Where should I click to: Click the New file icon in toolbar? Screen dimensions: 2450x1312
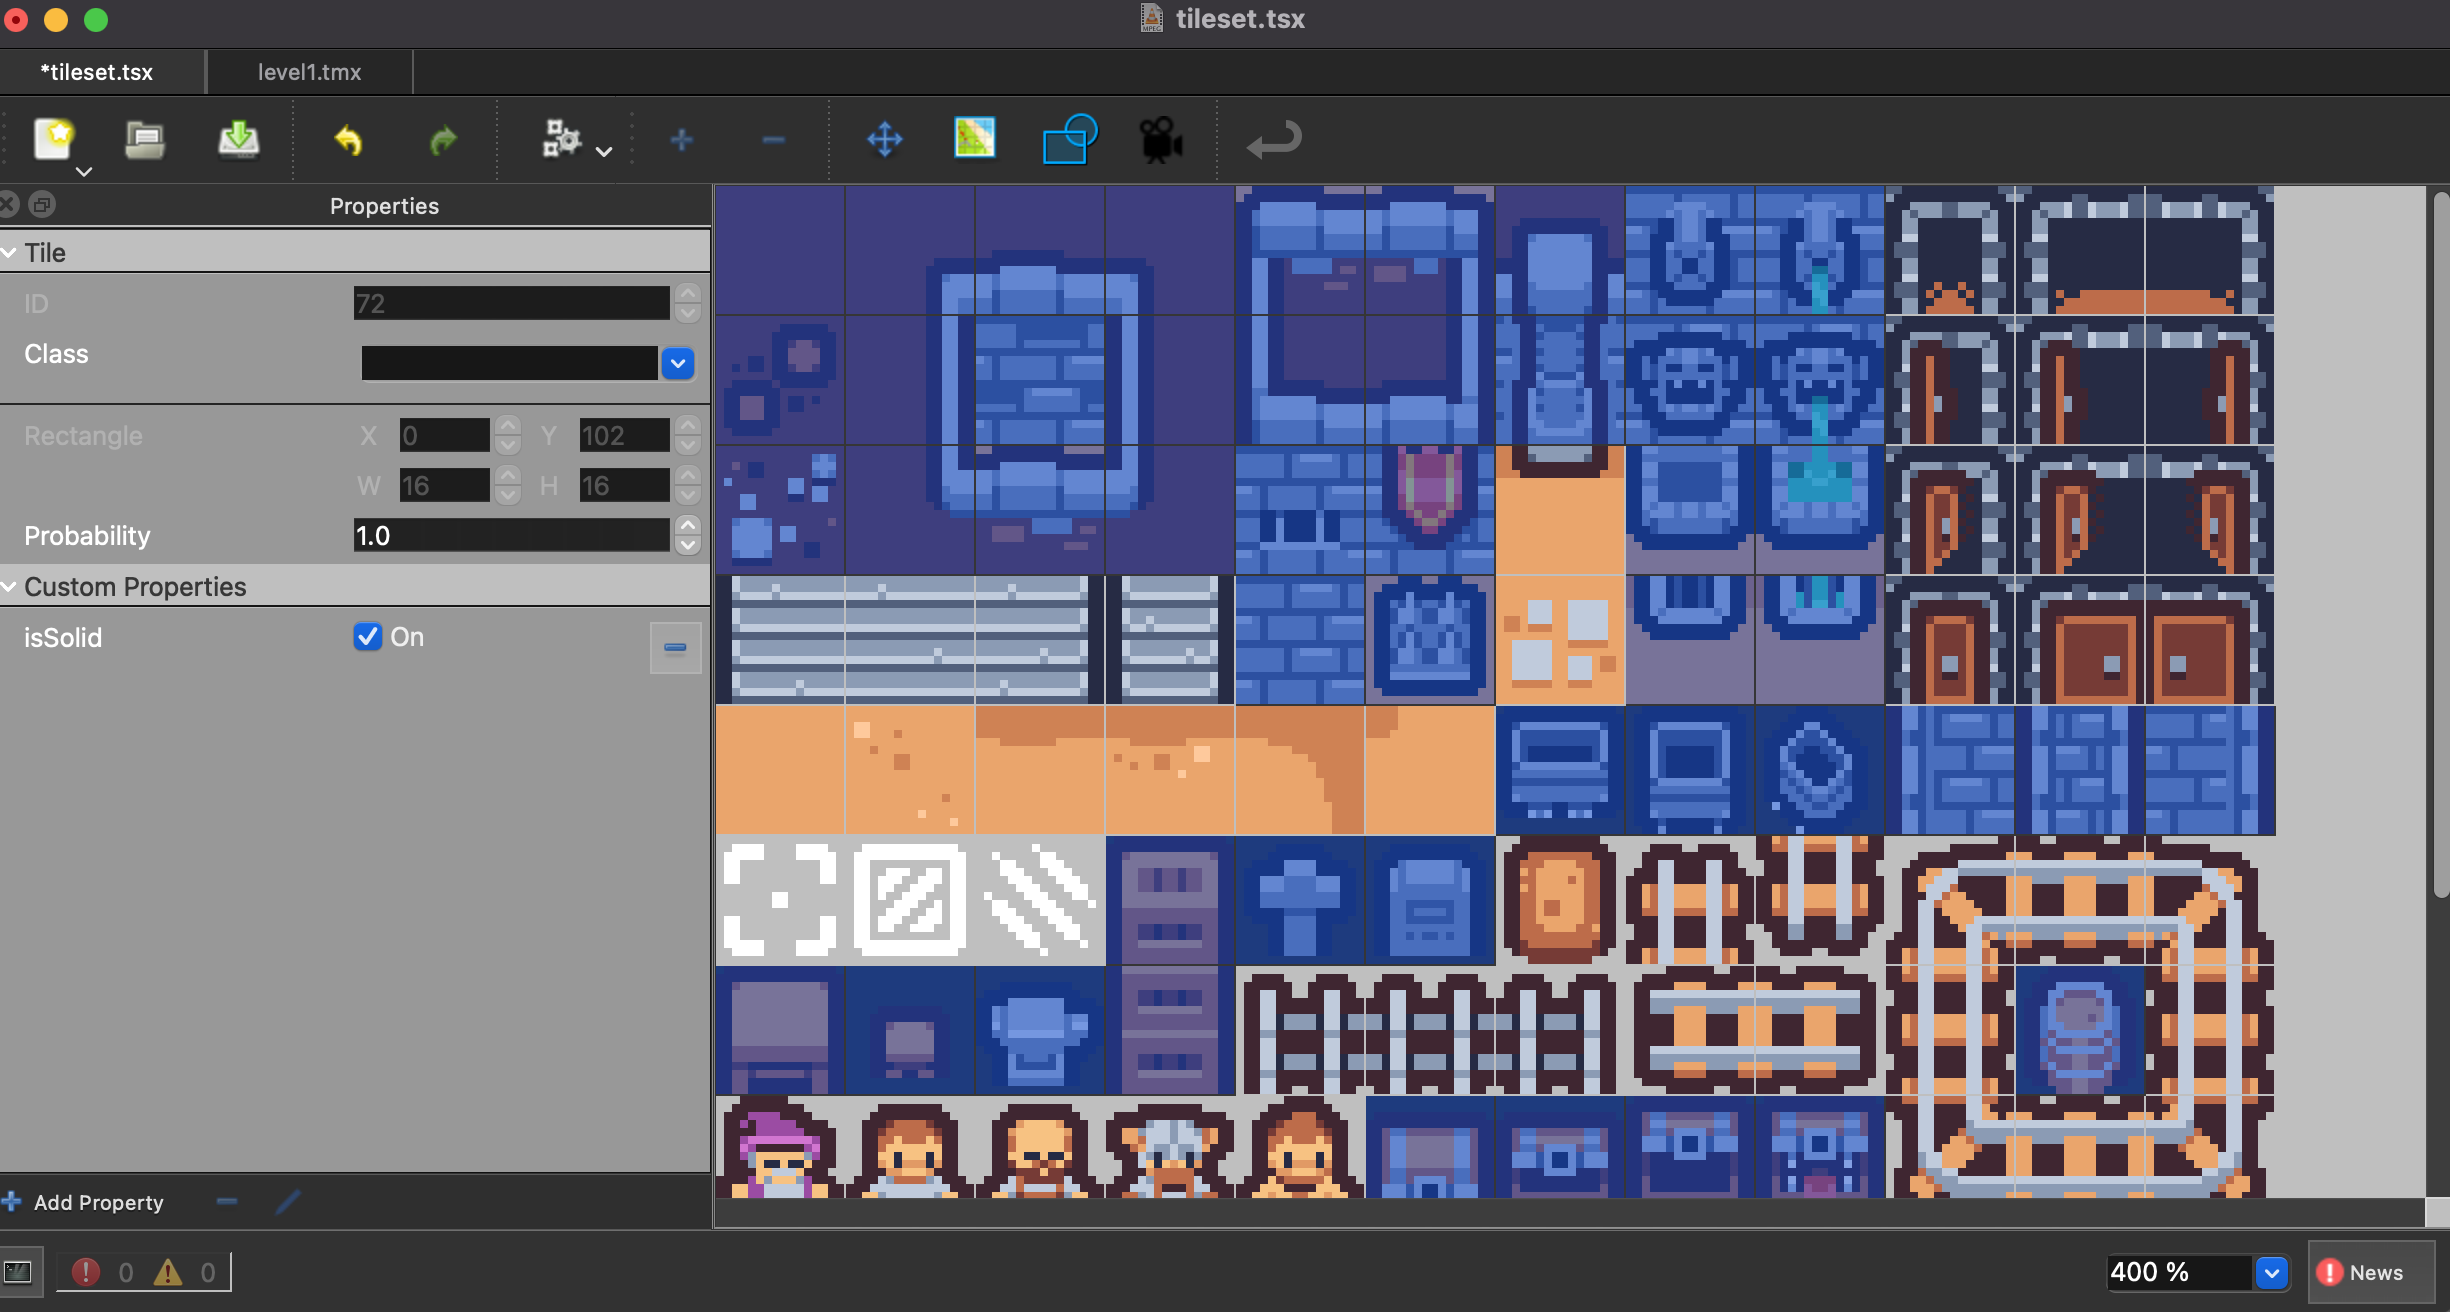(54, 139)
